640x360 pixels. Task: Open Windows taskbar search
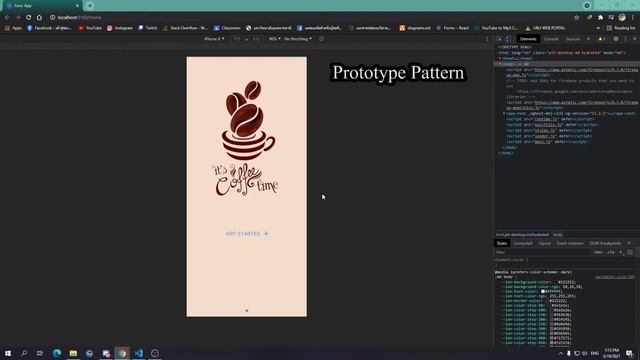point(24,353)
